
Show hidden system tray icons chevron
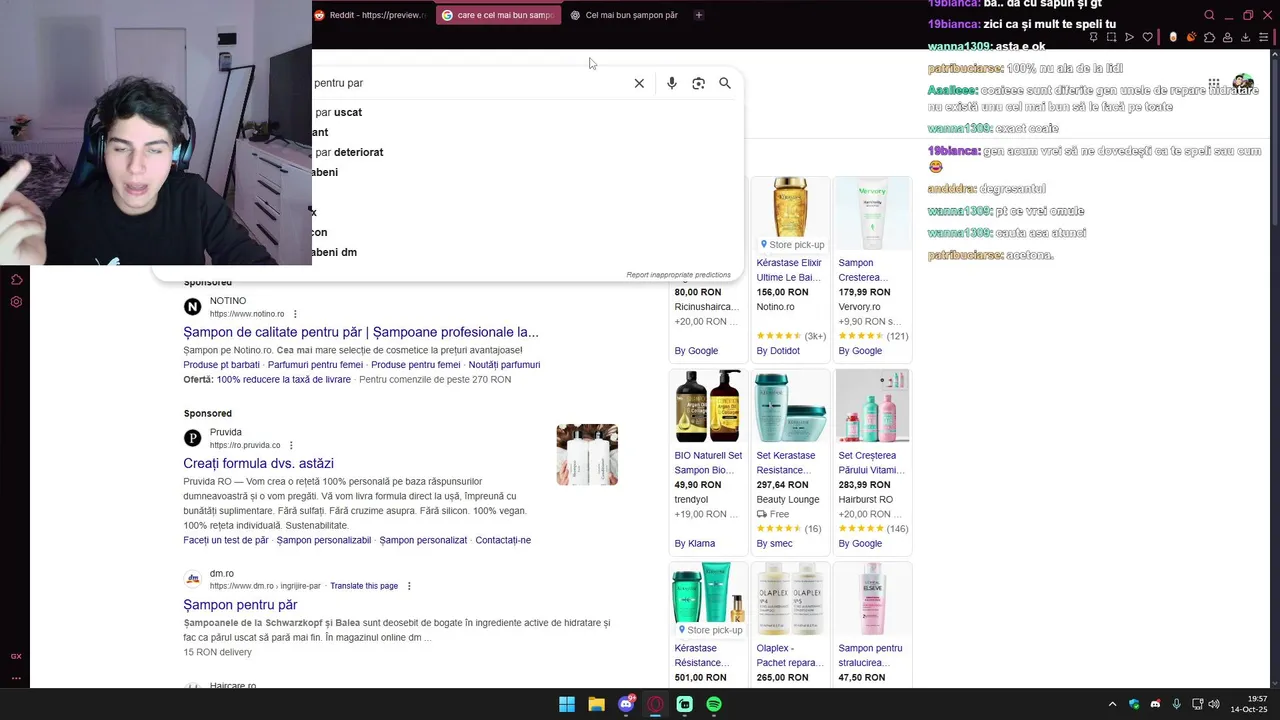[x=1112, y=704]
